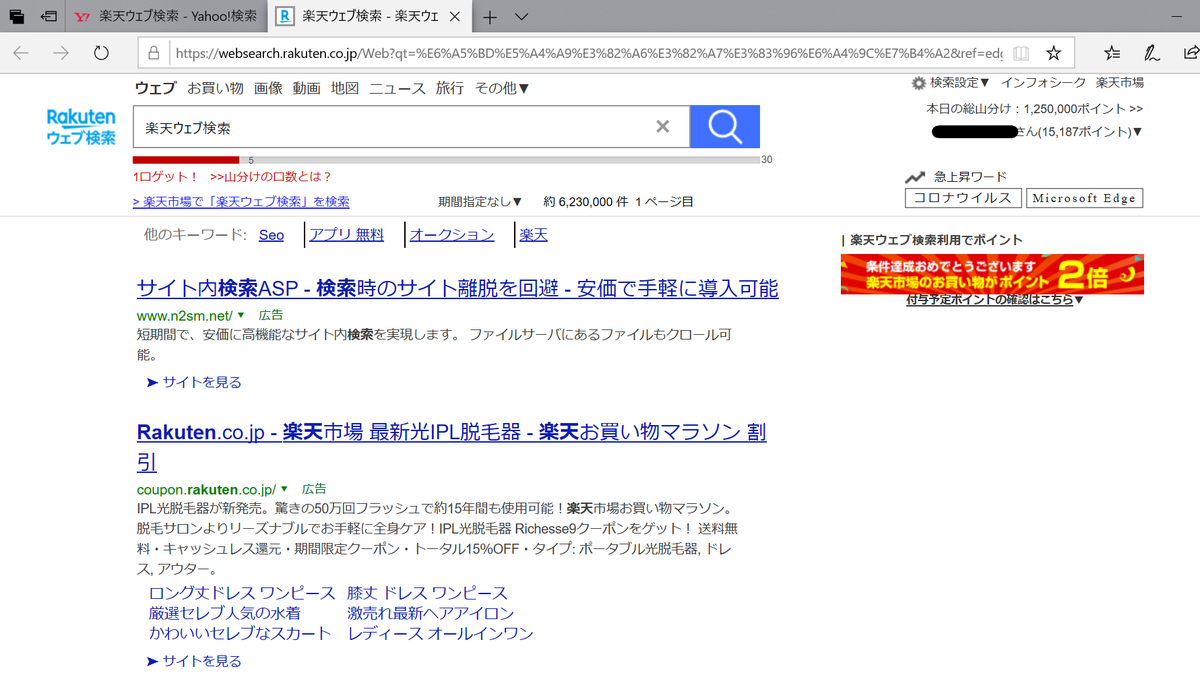Screen dimensions: 1200x675
Task: Select the お買い物 search category
Action: (x=215, y=88)
